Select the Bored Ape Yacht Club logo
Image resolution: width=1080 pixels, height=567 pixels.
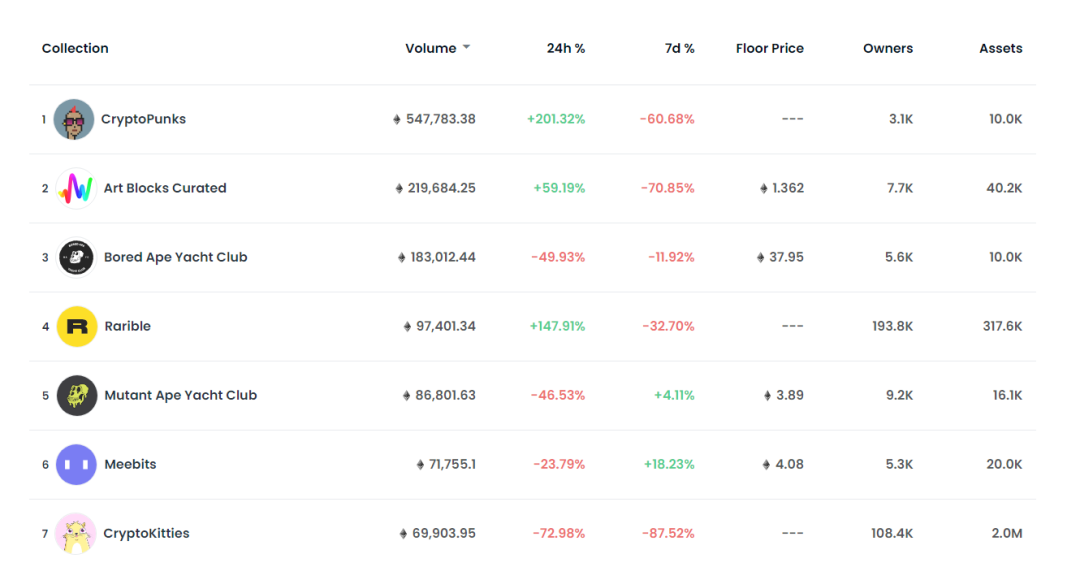[x=76, y=257]
